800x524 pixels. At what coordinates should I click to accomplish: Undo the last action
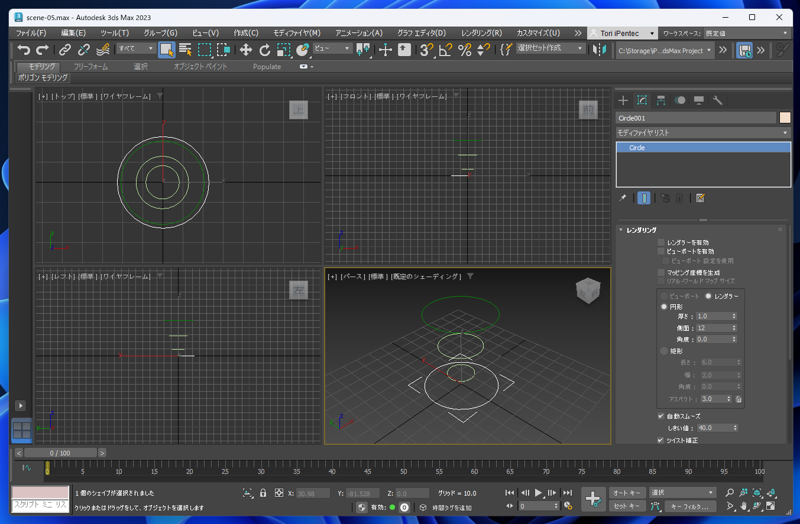[x=23, y=49]
